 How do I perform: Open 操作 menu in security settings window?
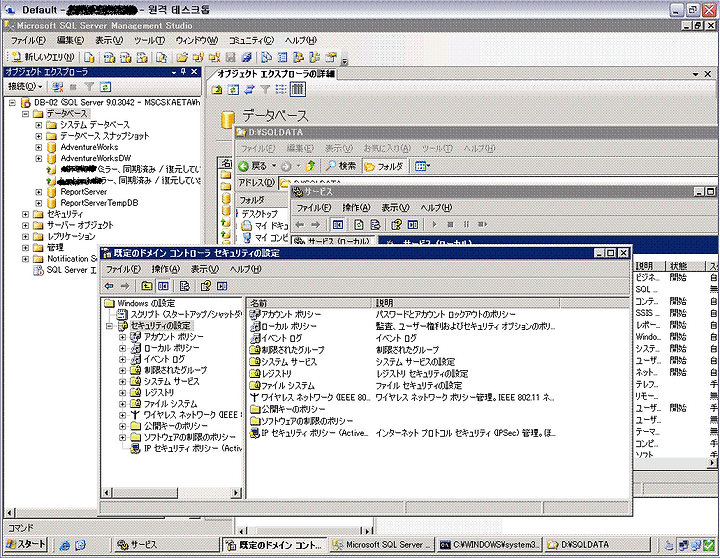click(165, 269)
